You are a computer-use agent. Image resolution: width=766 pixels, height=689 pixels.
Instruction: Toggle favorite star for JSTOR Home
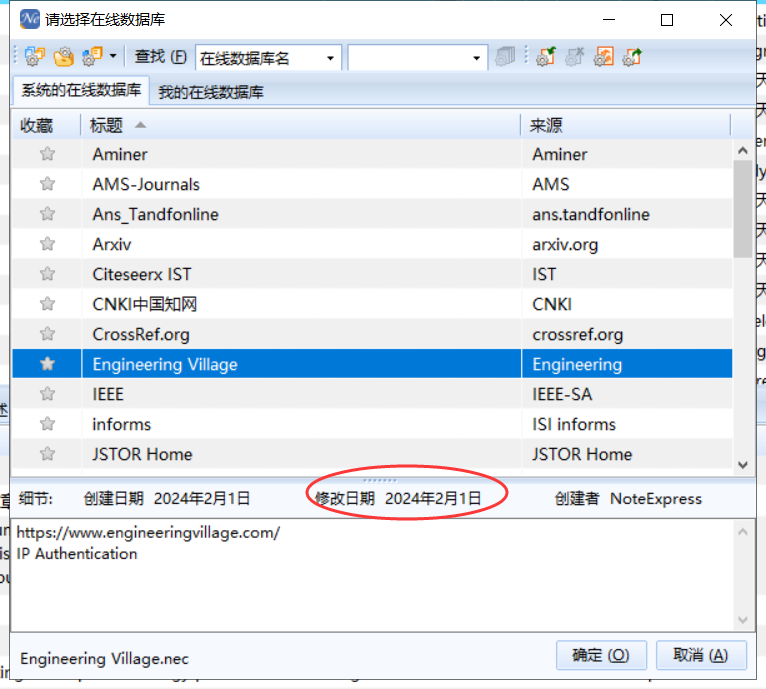pos(47,454)
